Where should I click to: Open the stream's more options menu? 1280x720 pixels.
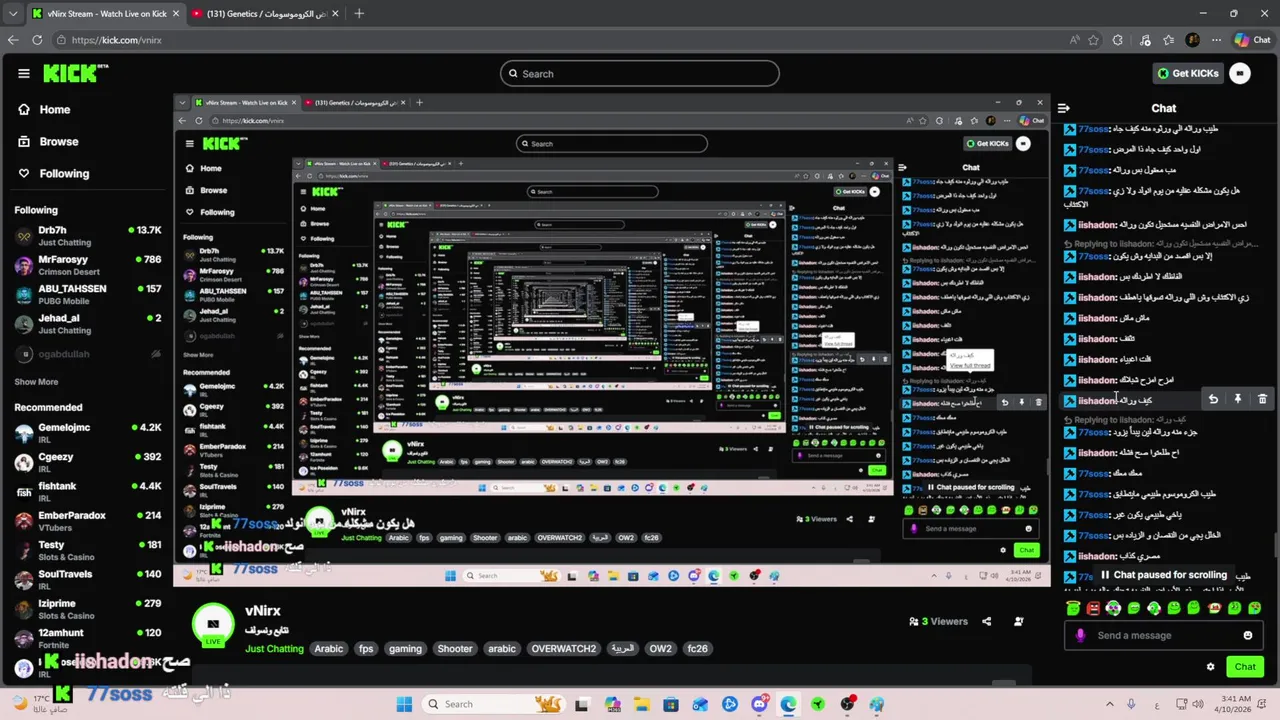tap(1018, 621)
